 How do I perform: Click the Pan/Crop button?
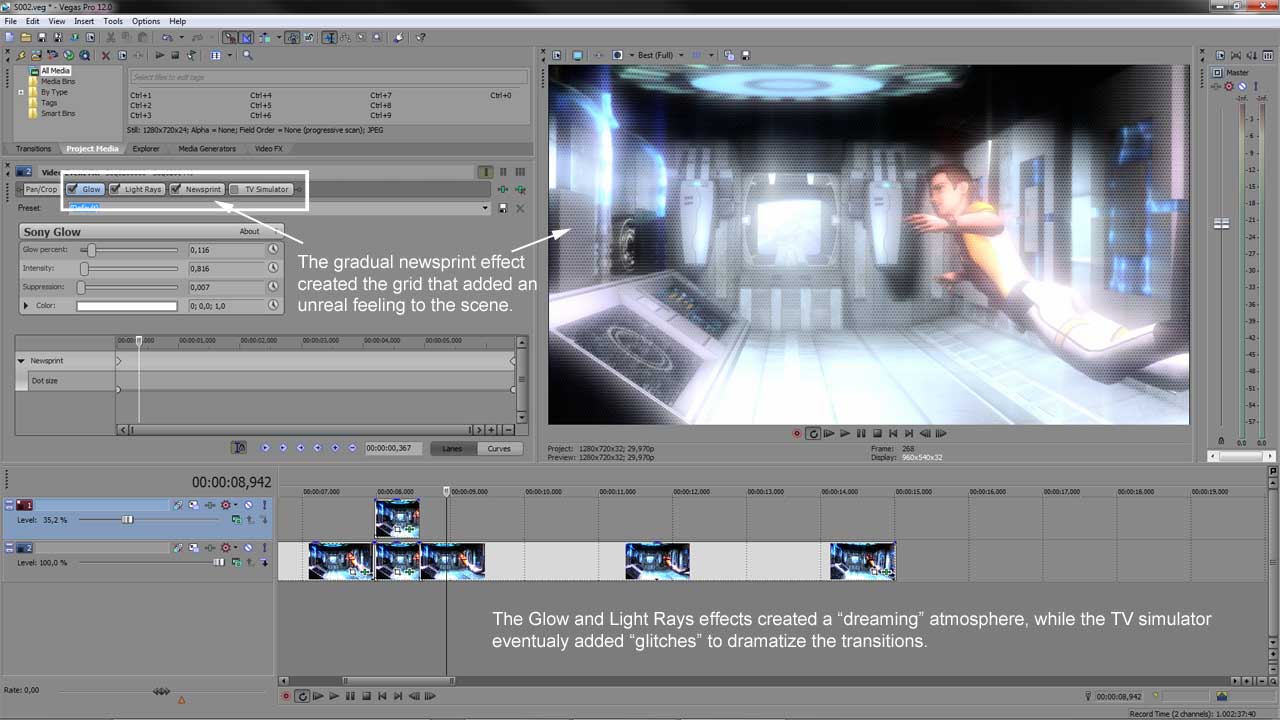41,189
